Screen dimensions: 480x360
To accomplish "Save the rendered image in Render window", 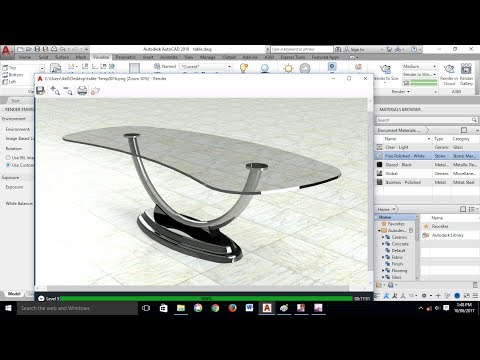I will point(40,90).
